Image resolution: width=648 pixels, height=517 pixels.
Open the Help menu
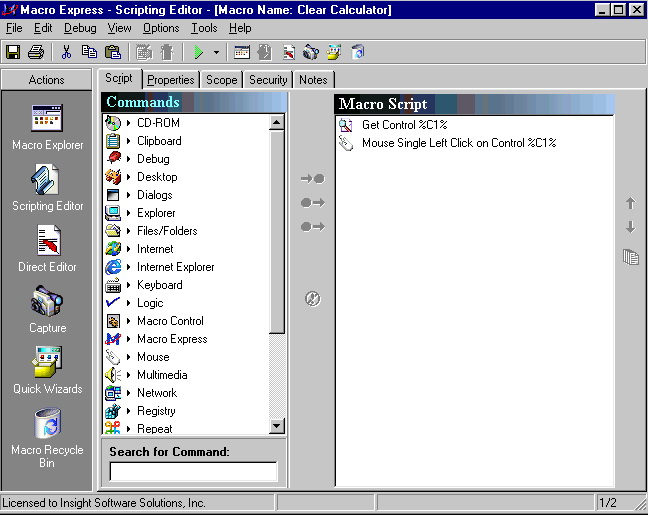(x=240, y=28)
